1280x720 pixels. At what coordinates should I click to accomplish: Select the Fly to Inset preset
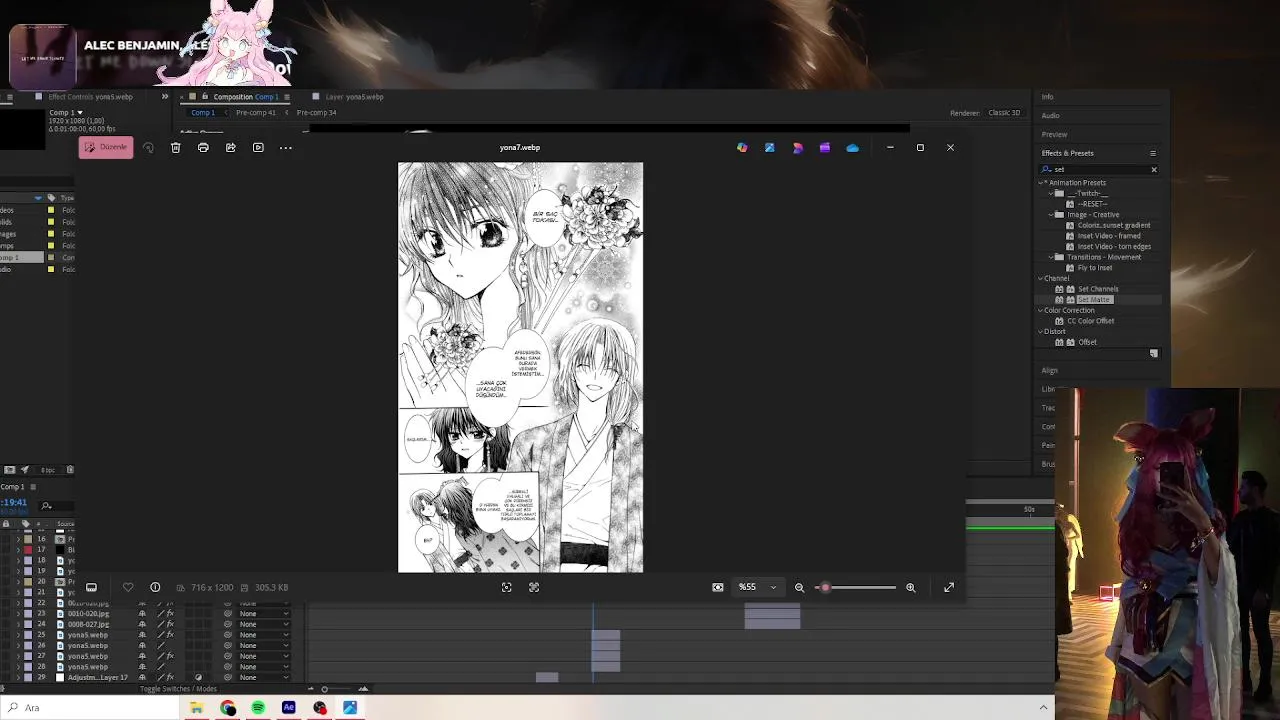click(x=1094, y=268)
